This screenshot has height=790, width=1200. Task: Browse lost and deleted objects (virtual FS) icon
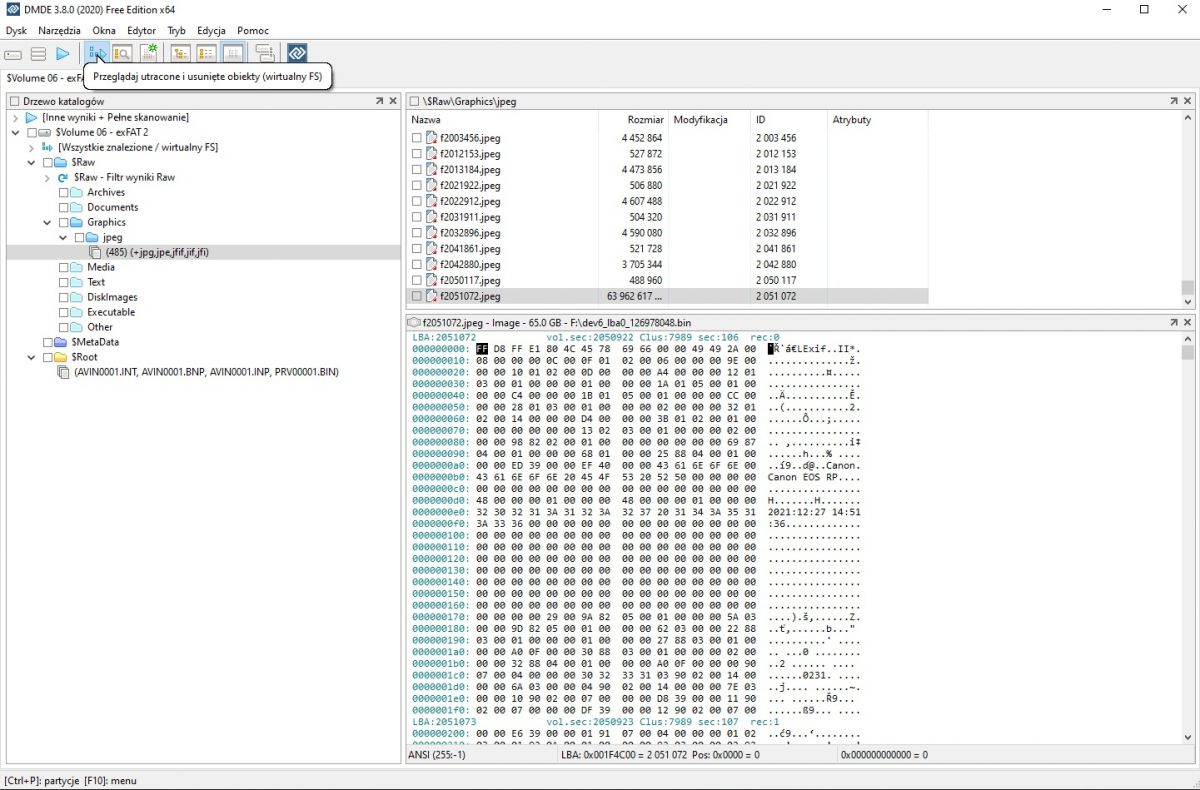pos(98,53)
